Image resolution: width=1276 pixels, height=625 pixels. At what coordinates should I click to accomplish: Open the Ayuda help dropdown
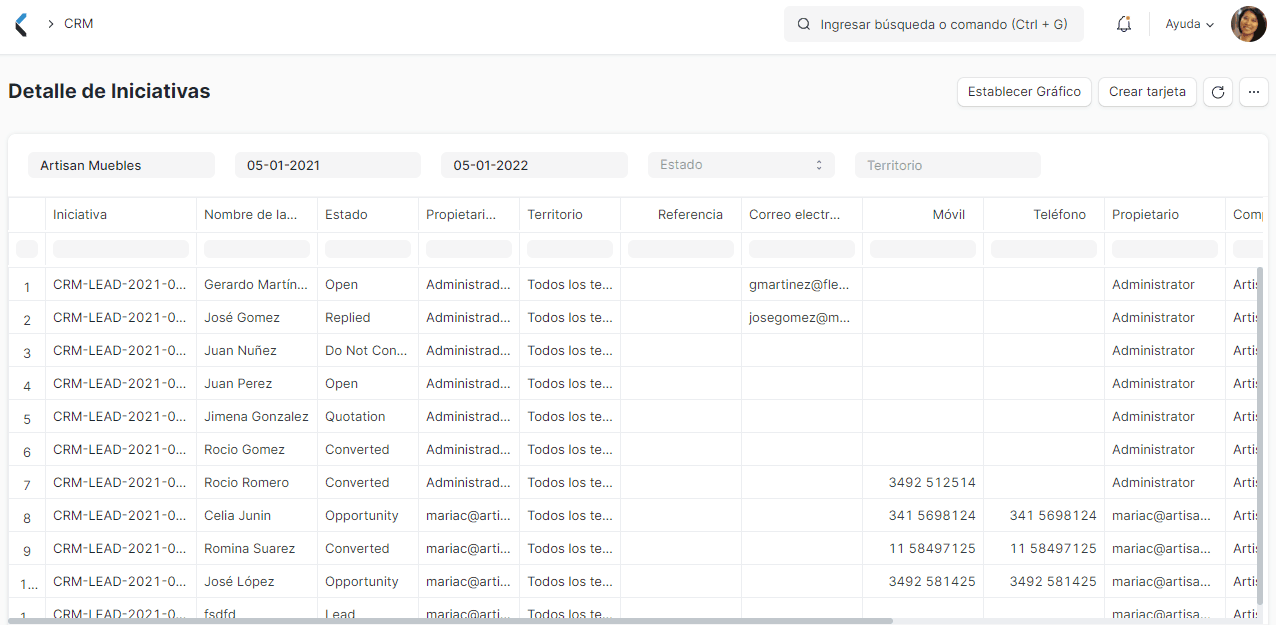coord(1190,24)
